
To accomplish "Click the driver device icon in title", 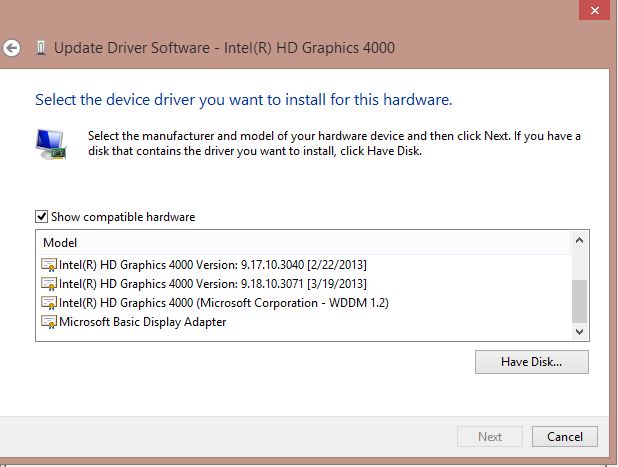I will (x=41, y=48).
